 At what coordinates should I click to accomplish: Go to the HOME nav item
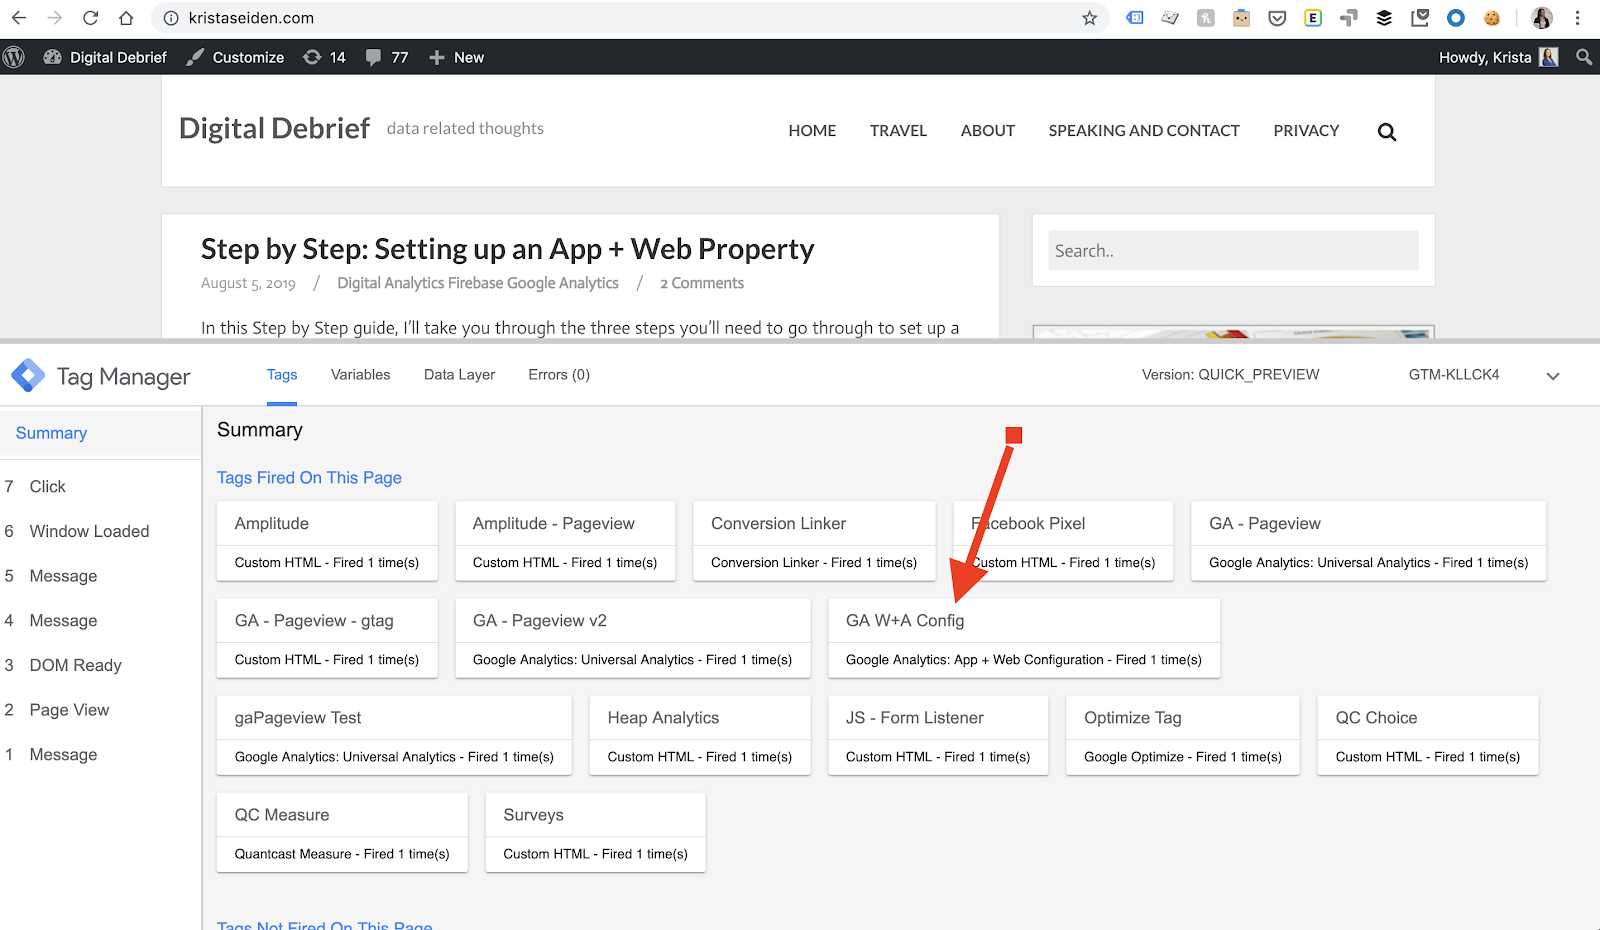coord(812,131)
